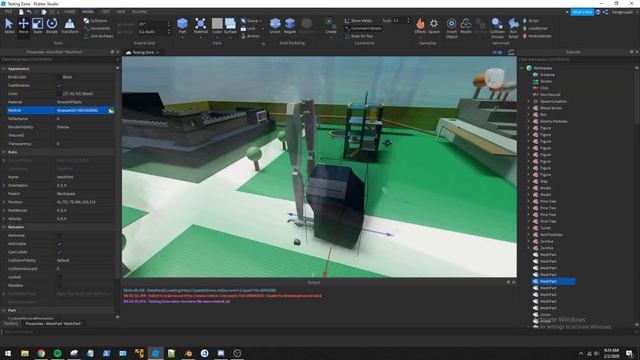Insert a new ModuleScript
This screenshot has height=360, width=640.
537,36
